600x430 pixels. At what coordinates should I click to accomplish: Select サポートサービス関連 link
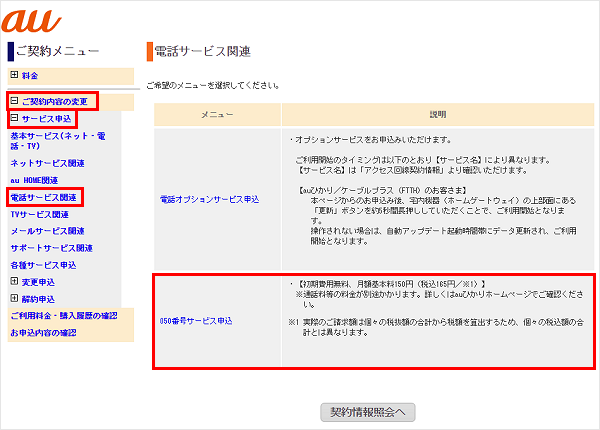(51, 248)
